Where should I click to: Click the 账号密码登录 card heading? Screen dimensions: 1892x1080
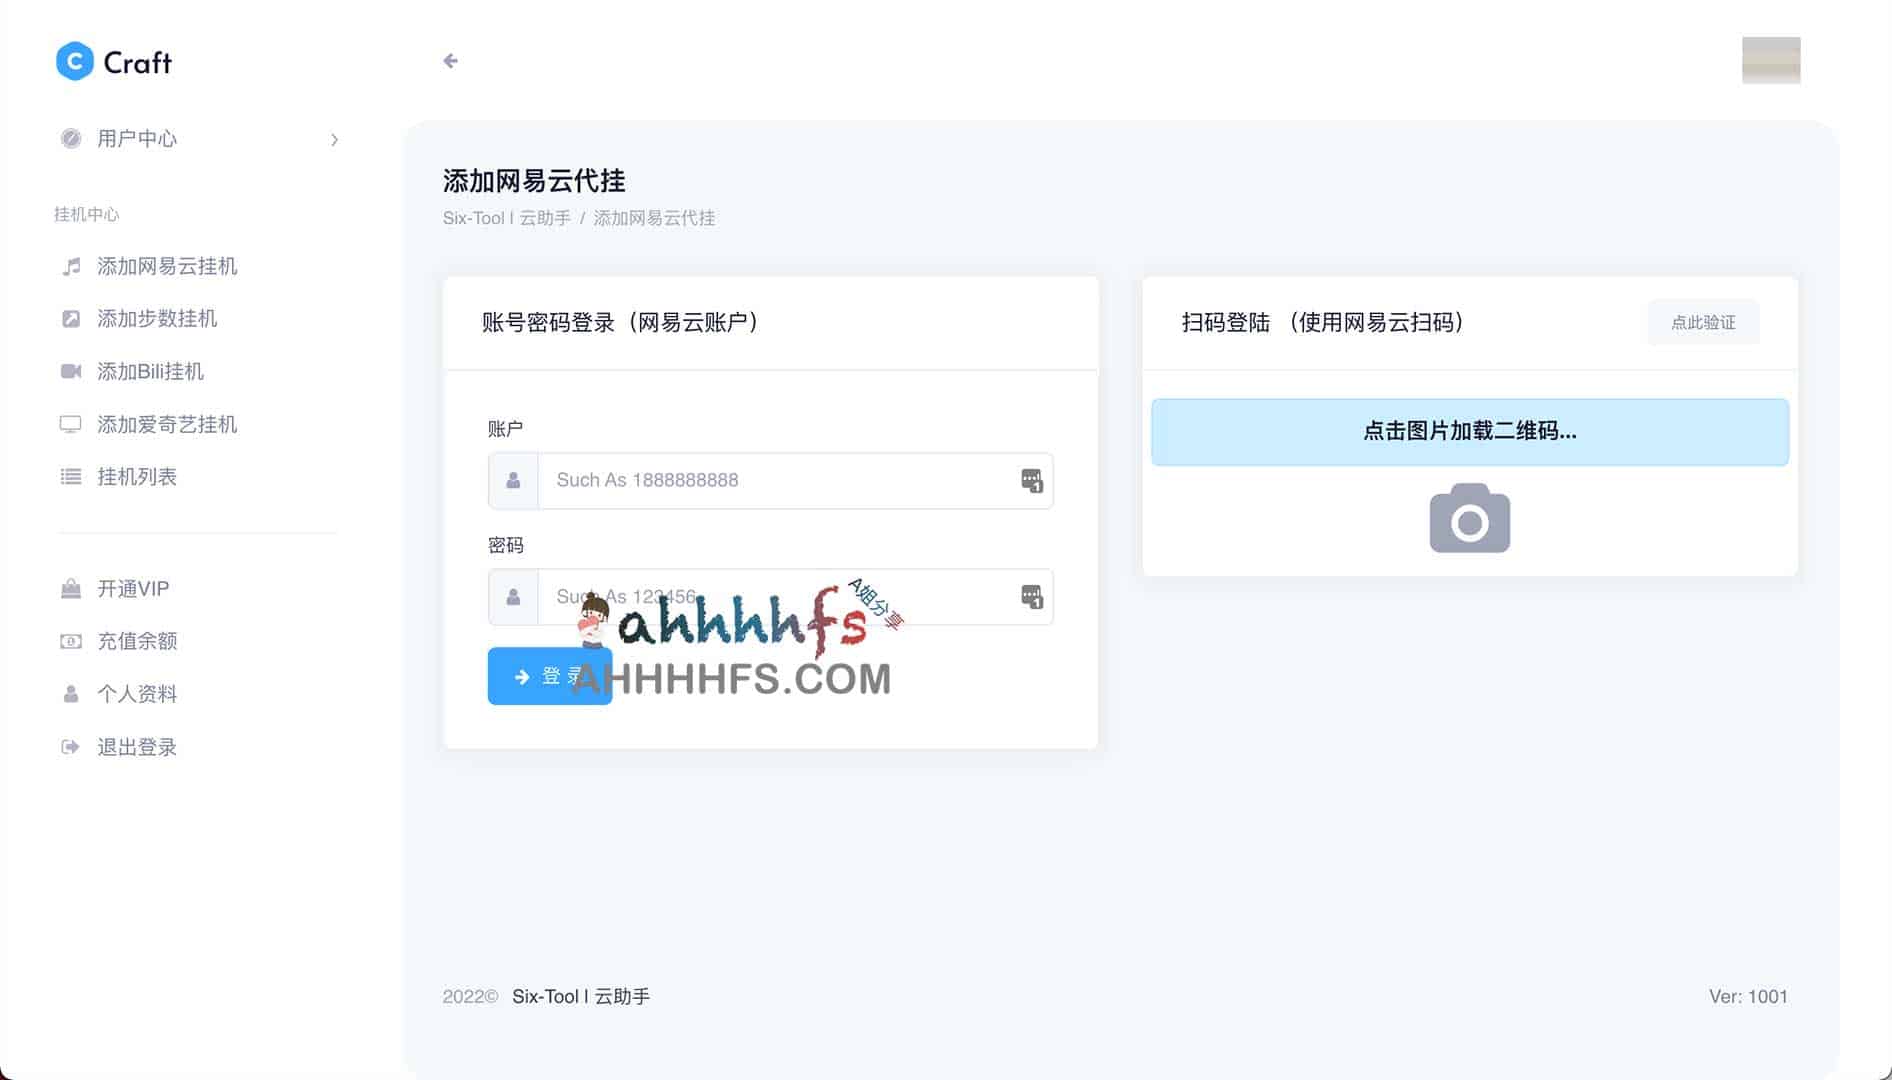(620, 322)
